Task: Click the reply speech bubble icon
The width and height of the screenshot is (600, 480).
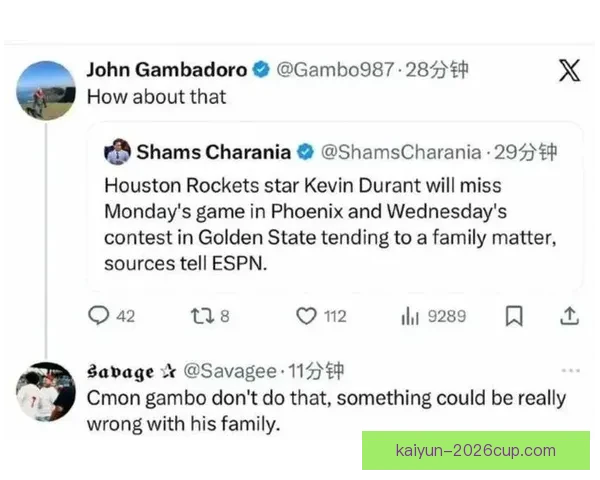Action: (x=98, y=316)
